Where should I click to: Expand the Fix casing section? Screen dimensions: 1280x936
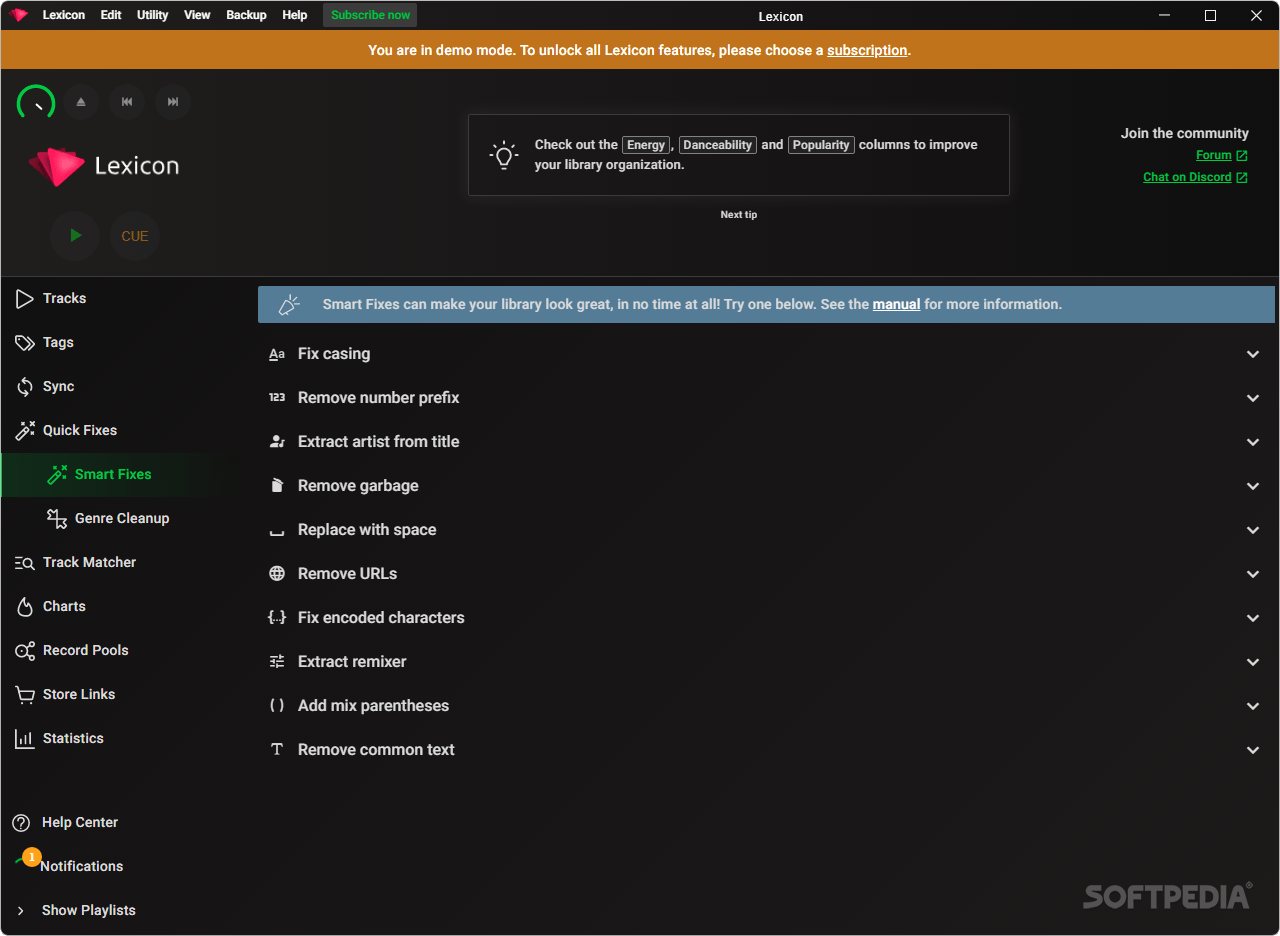766,354
